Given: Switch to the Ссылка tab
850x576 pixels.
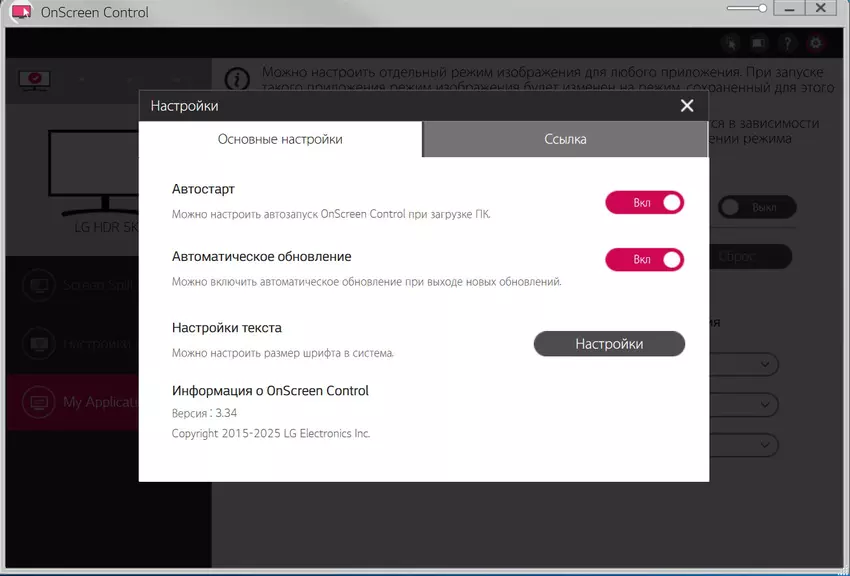Looking at the screenshot, I should (x=565, y=139).
